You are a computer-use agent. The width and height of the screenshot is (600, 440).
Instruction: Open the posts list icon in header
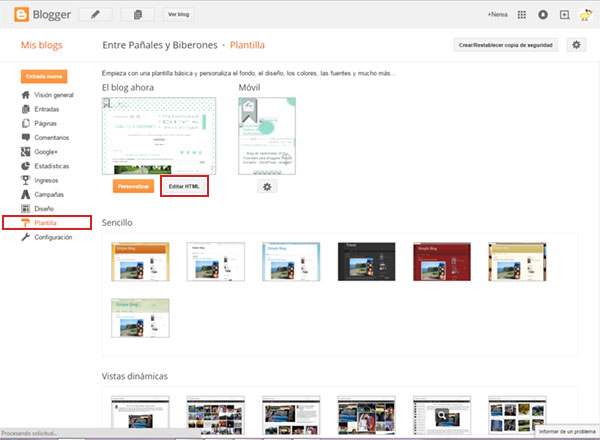tap(138, 15)
